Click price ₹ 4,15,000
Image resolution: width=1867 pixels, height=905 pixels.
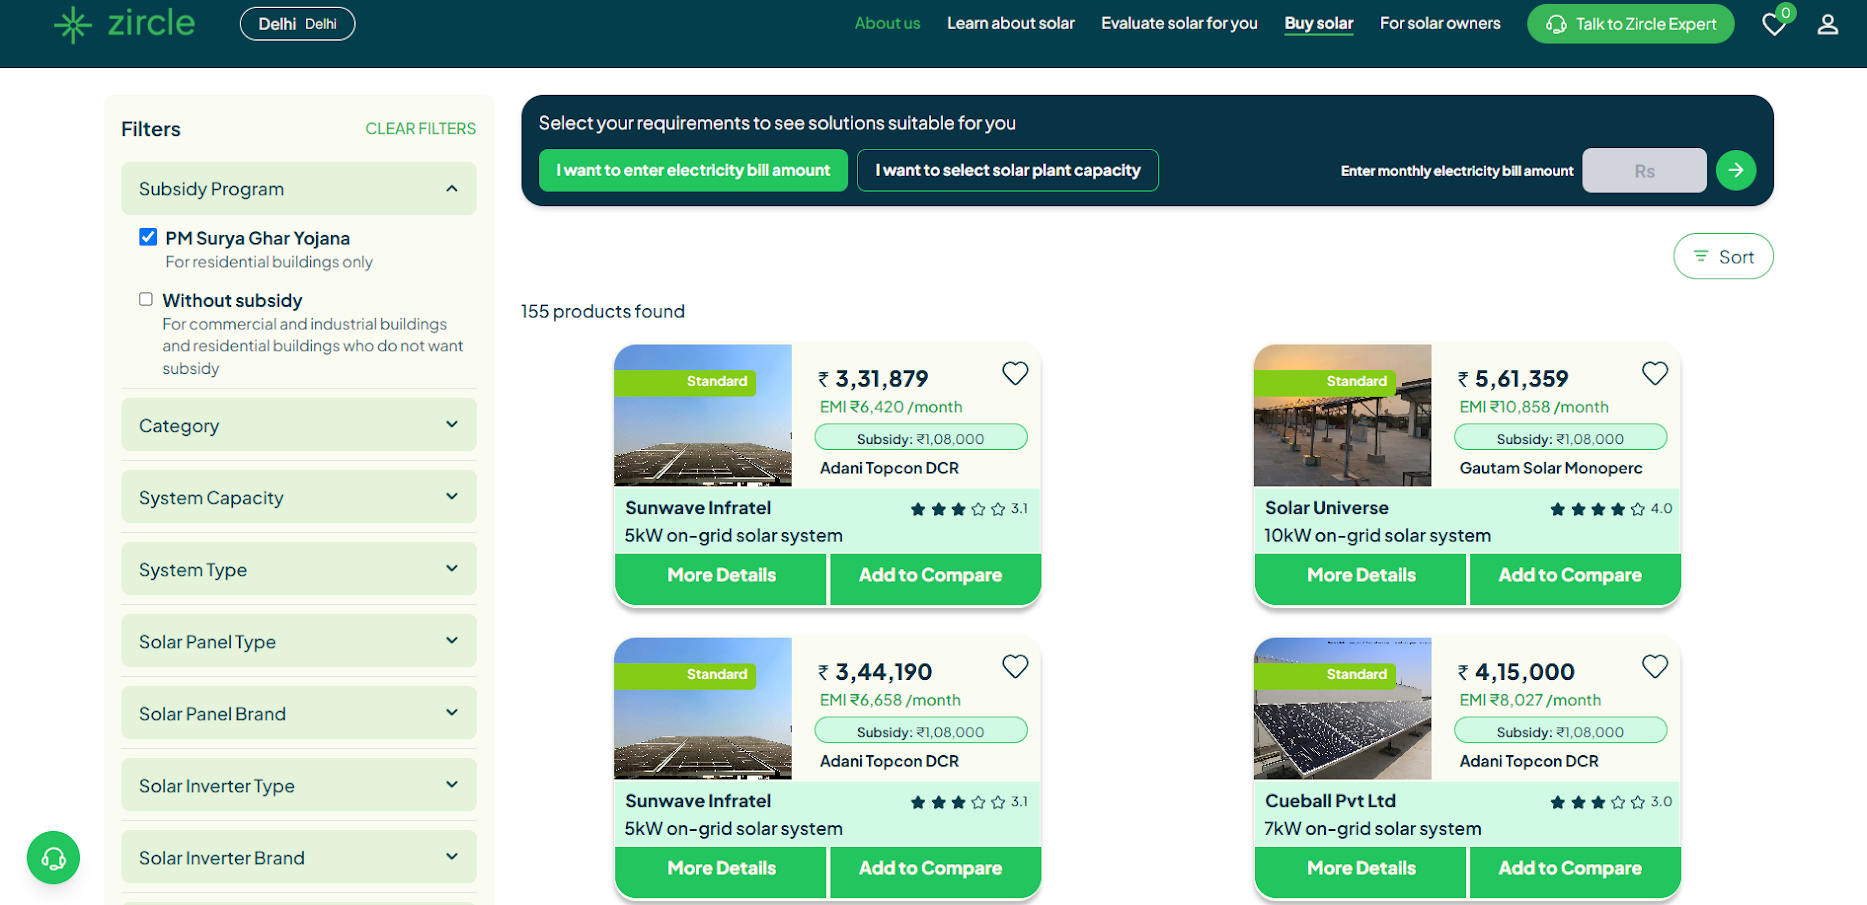(x=1516, y=672)
